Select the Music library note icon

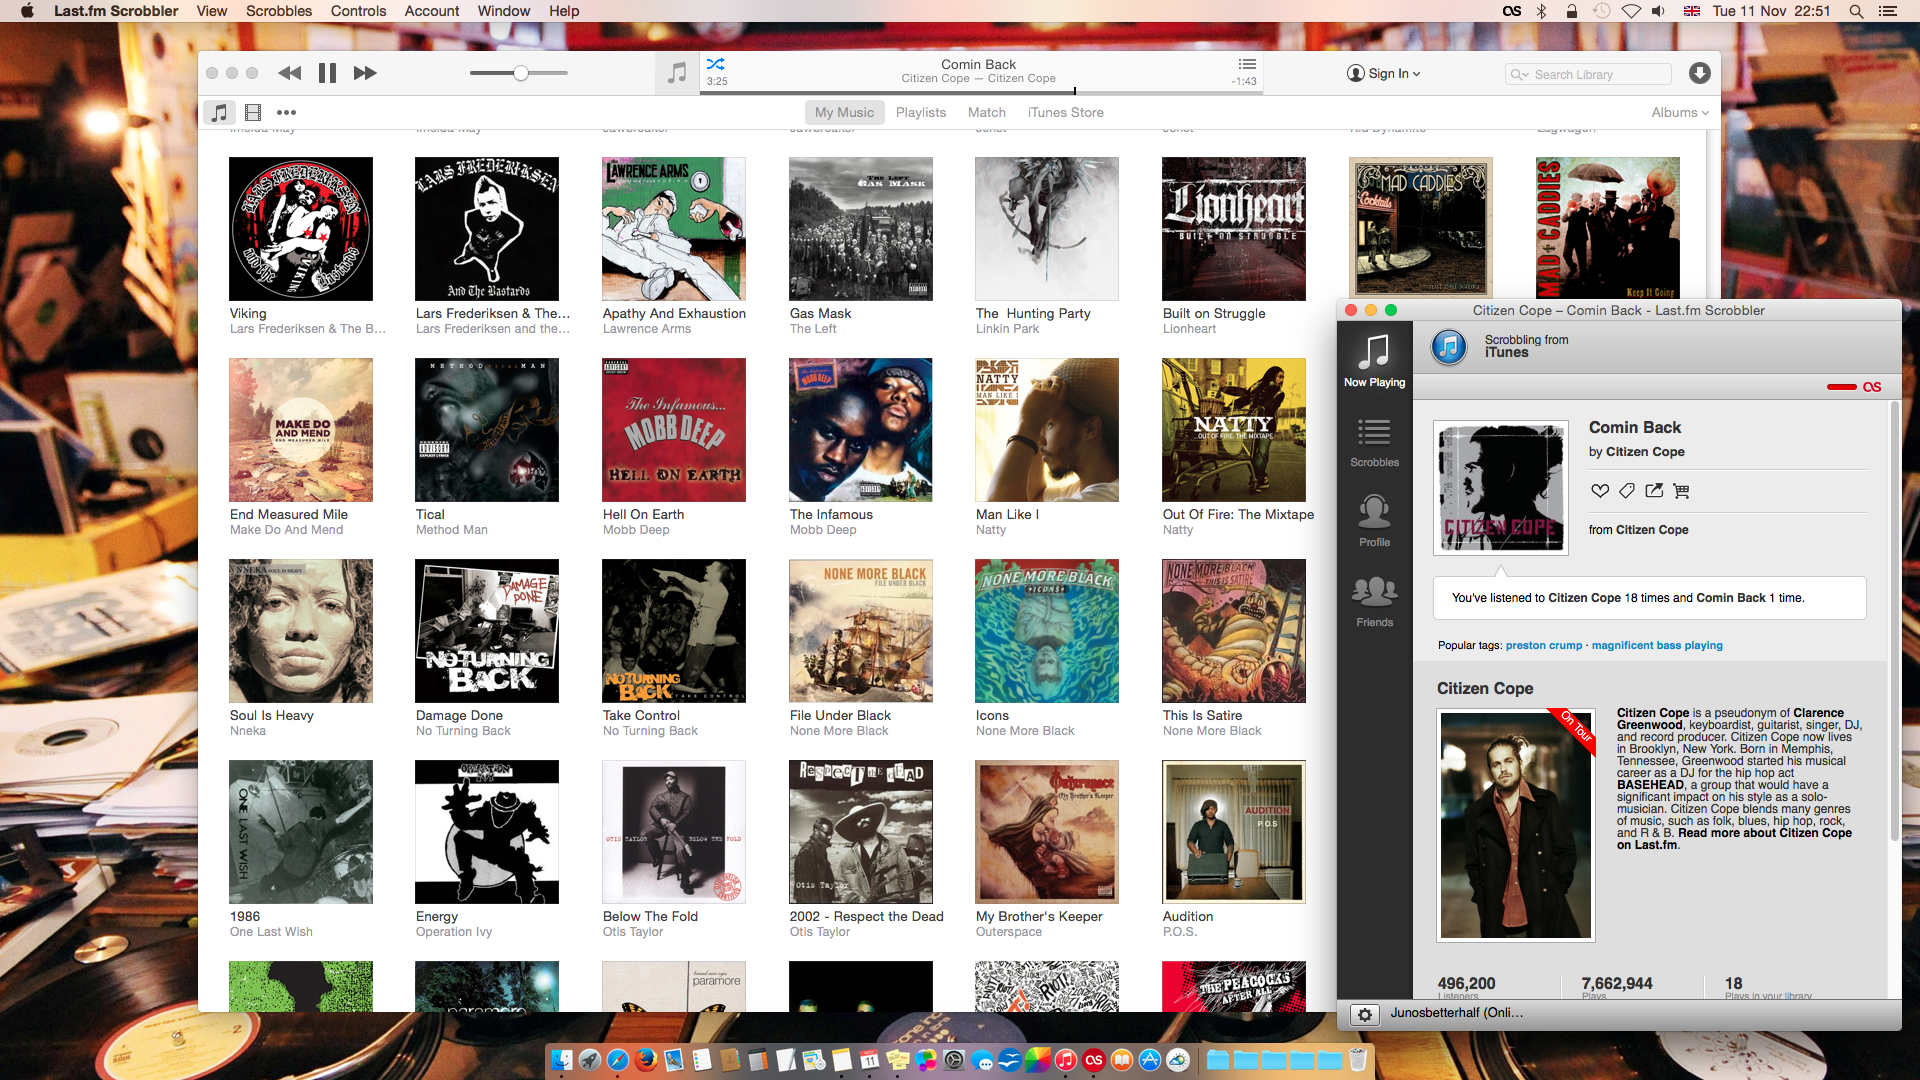(x=219, y=112)
